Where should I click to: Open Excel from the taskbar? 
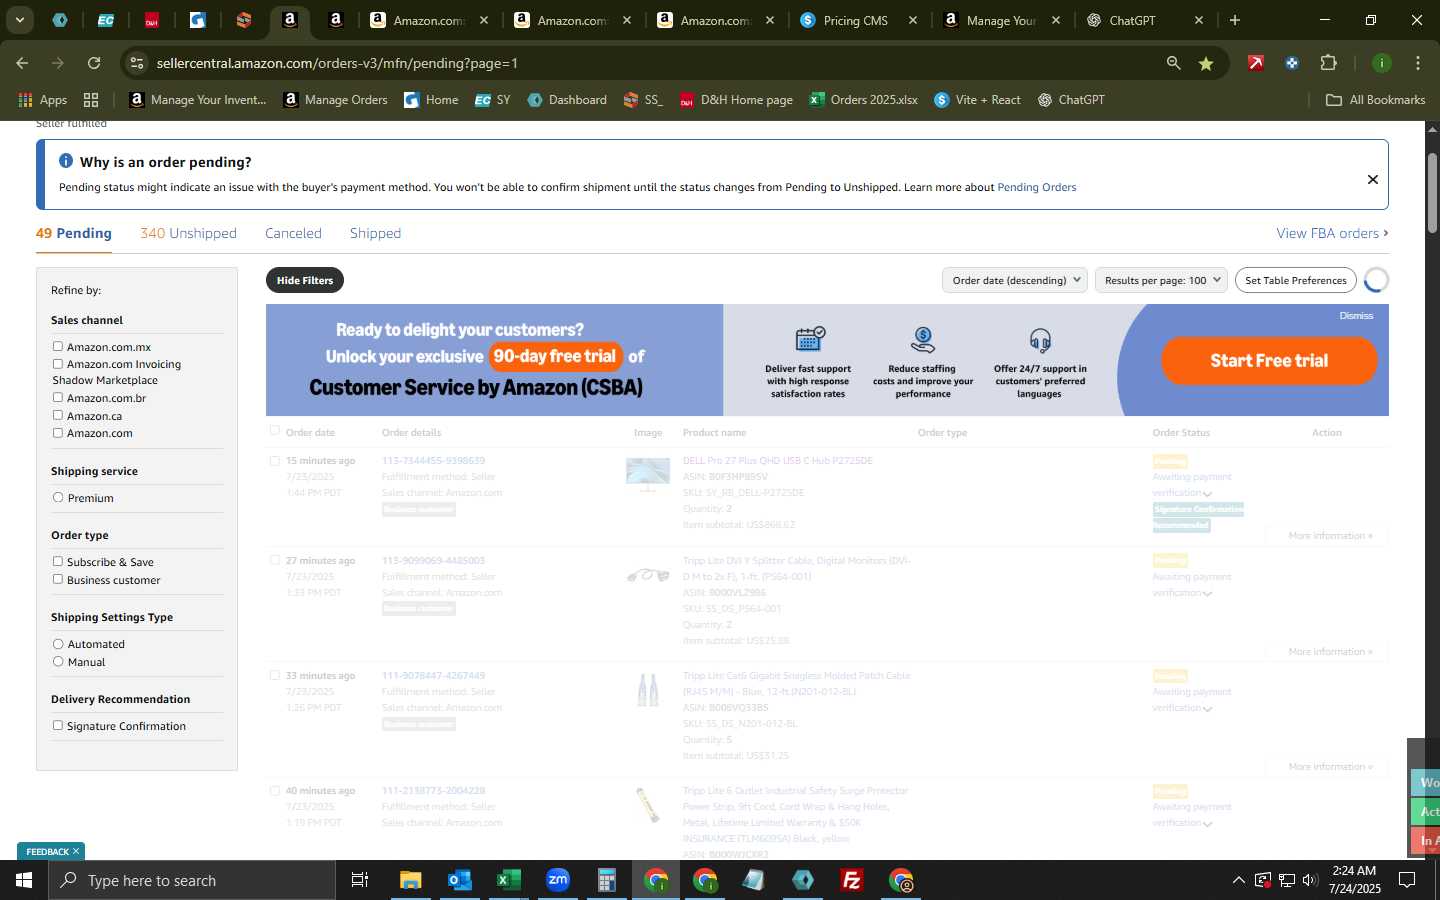click(508, 880)
